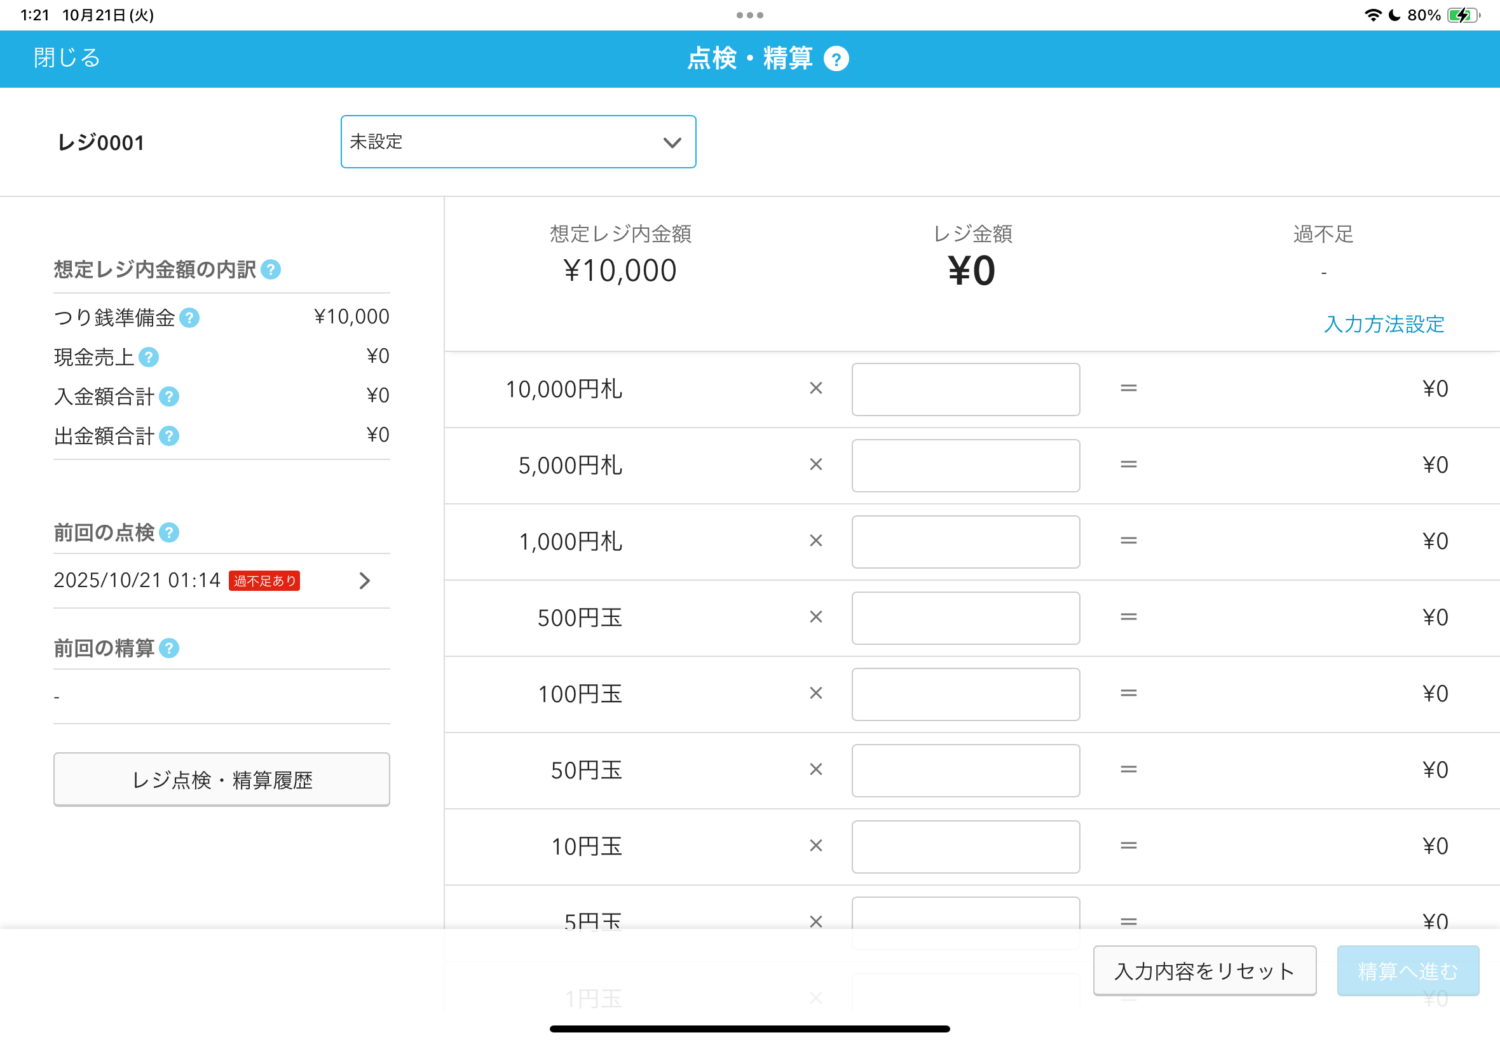The image size is (1500, 1042).
Task: Proceed with 精算へ進む button
Action: pos(1407,971)
